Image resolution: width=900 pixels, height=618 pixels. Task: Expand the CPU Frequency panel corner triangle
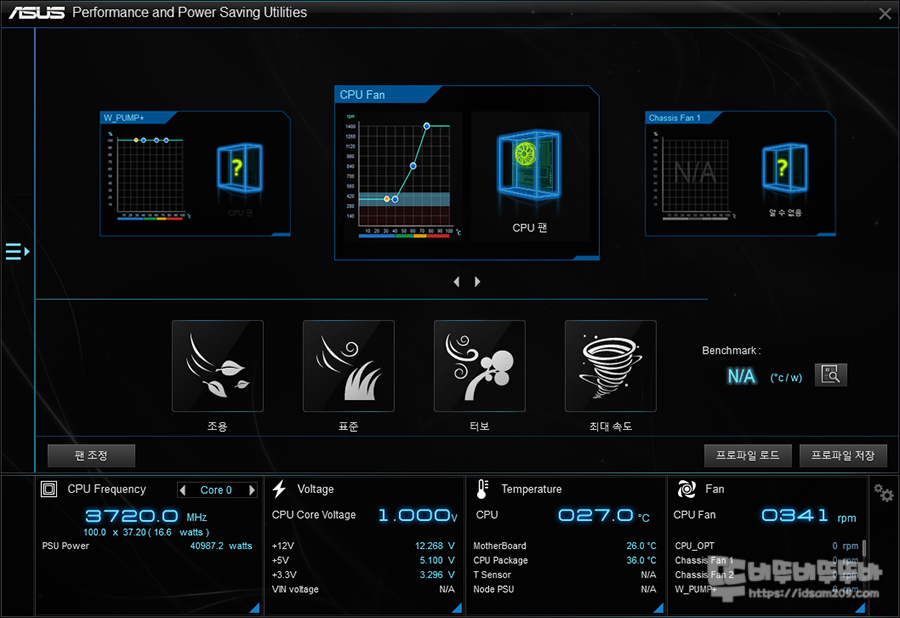254,608
